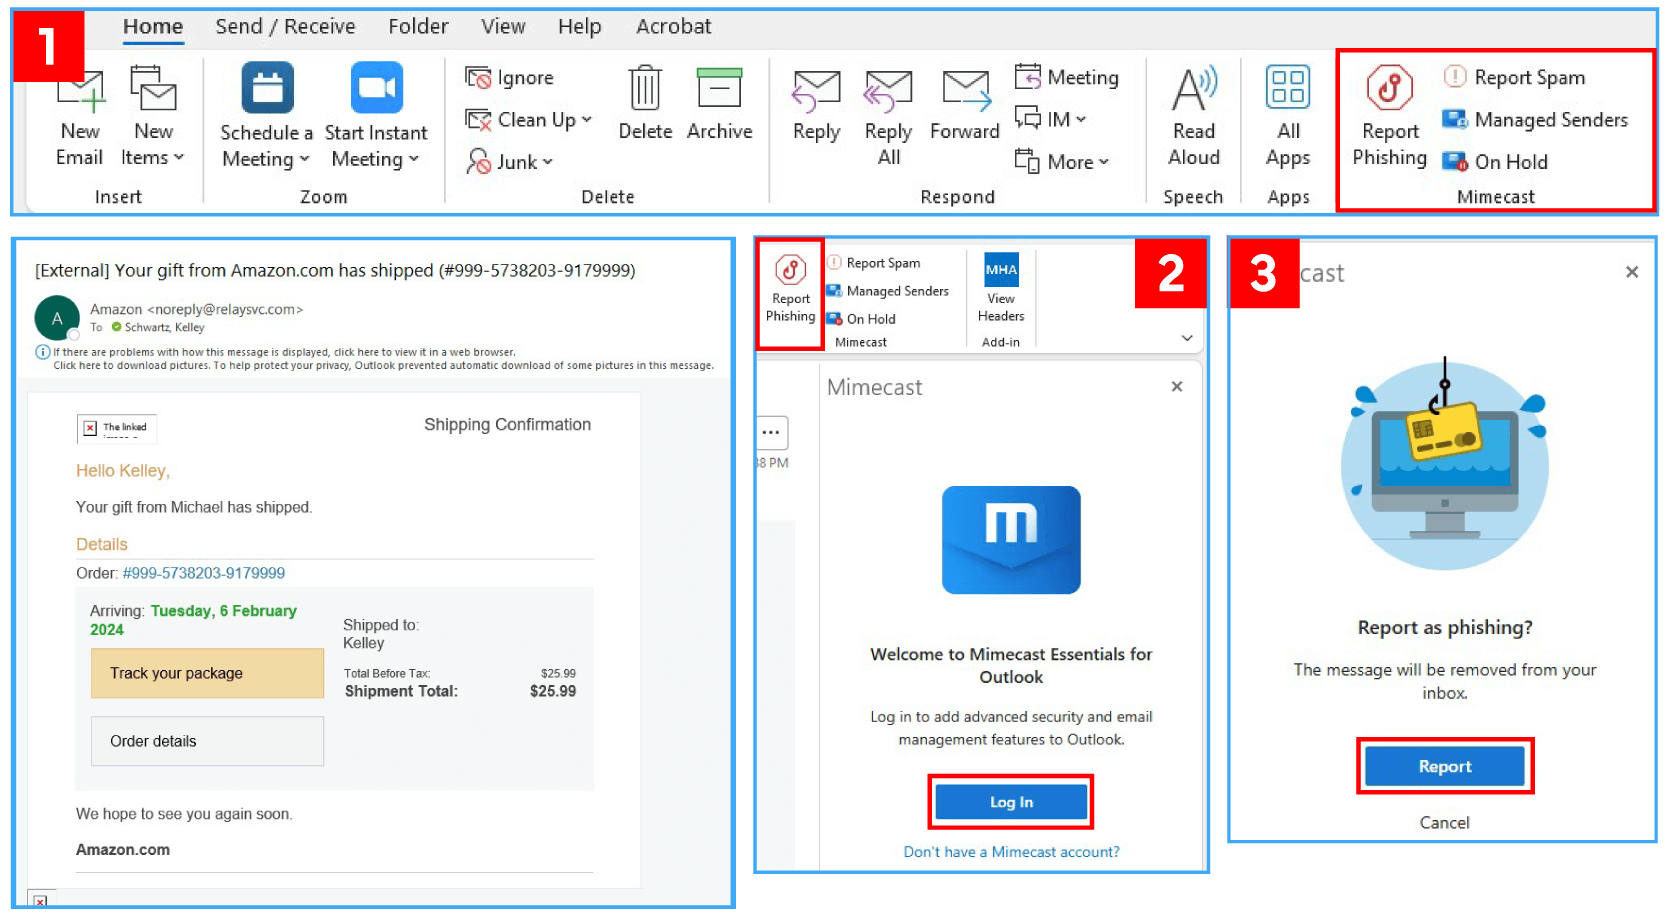Image resolution: width=1667 pixels, height=917 pixels.
Task: Switch to the Send / Receive tab
Action: (285, 27)
